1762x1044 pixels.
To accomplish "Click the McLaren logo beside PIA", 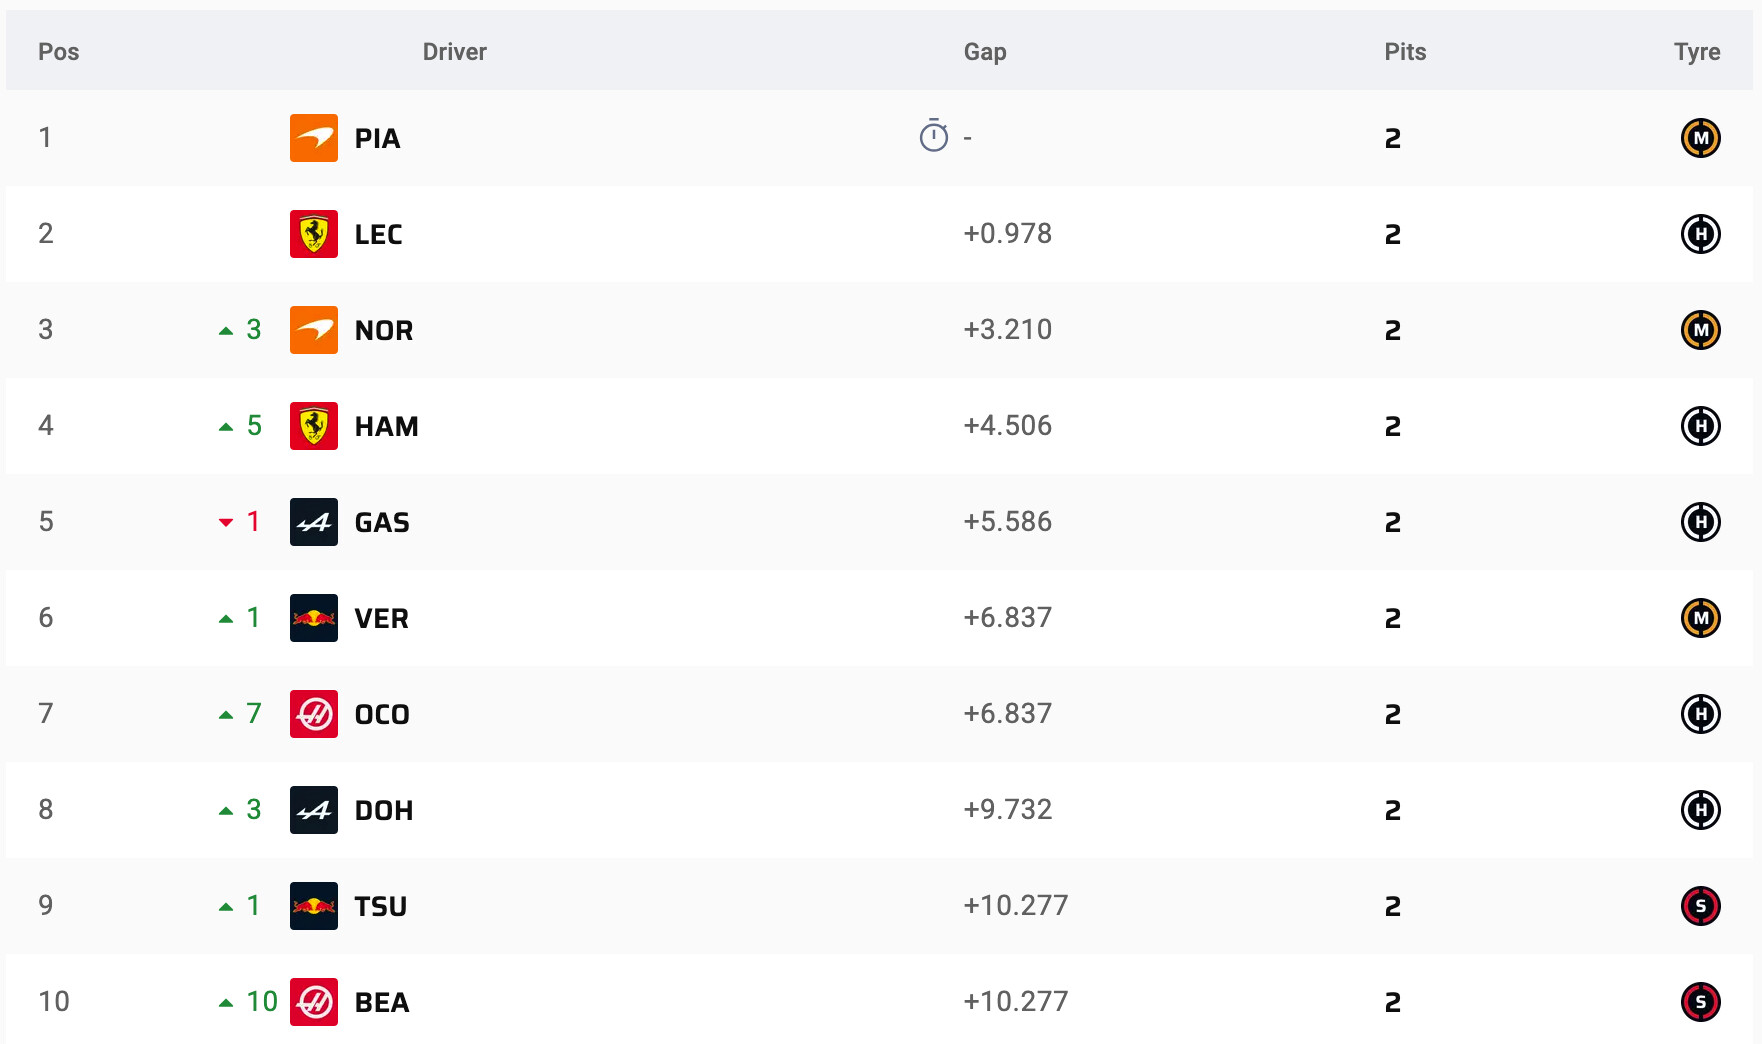I will (314, 138).
